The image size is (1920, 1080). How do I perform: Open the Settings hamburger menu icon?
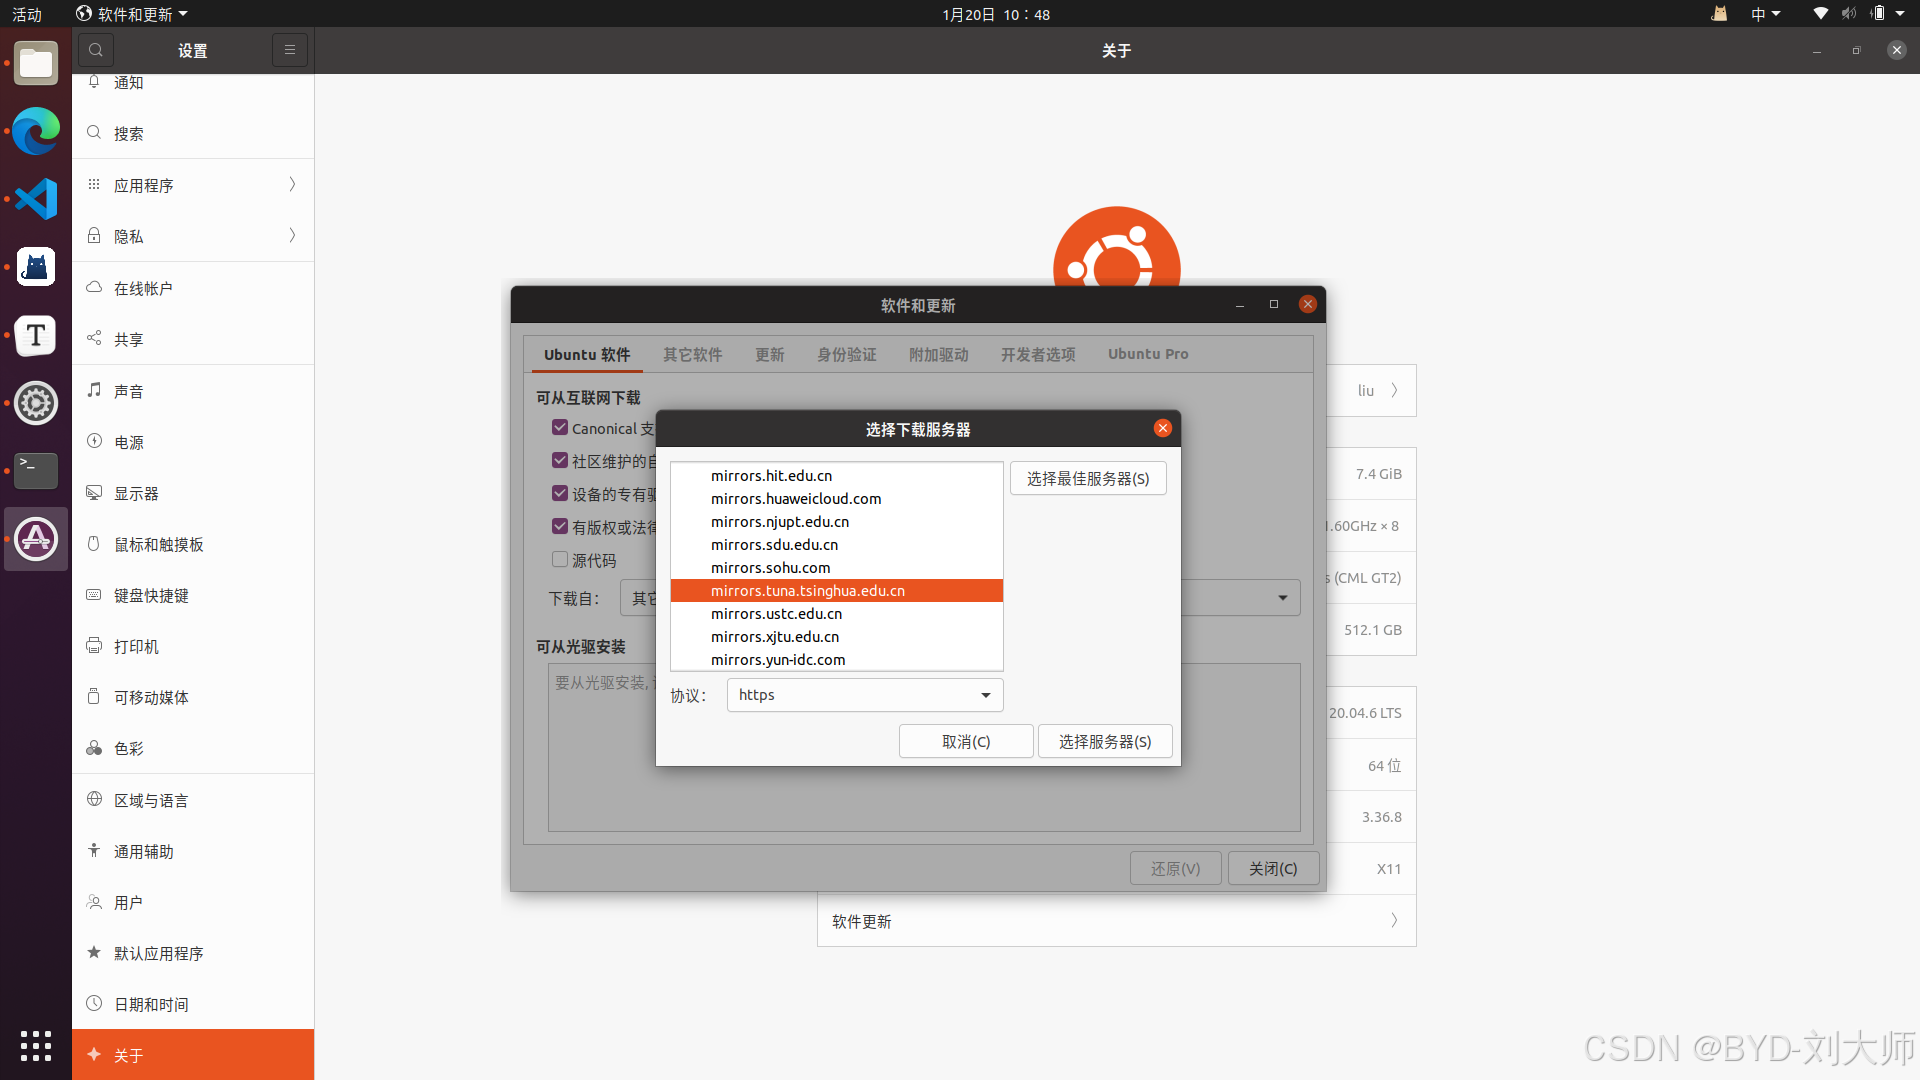pos(290,50)
